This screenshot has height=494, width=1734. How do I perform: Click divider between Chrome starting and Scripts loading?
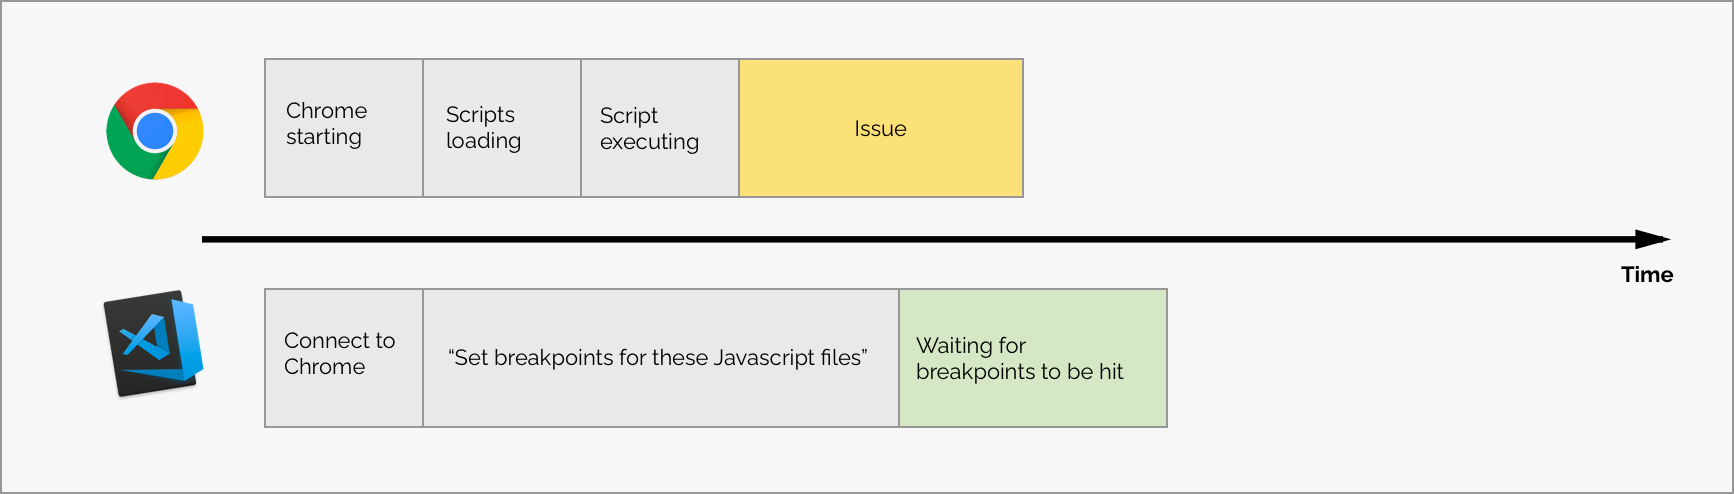point(423,128)
